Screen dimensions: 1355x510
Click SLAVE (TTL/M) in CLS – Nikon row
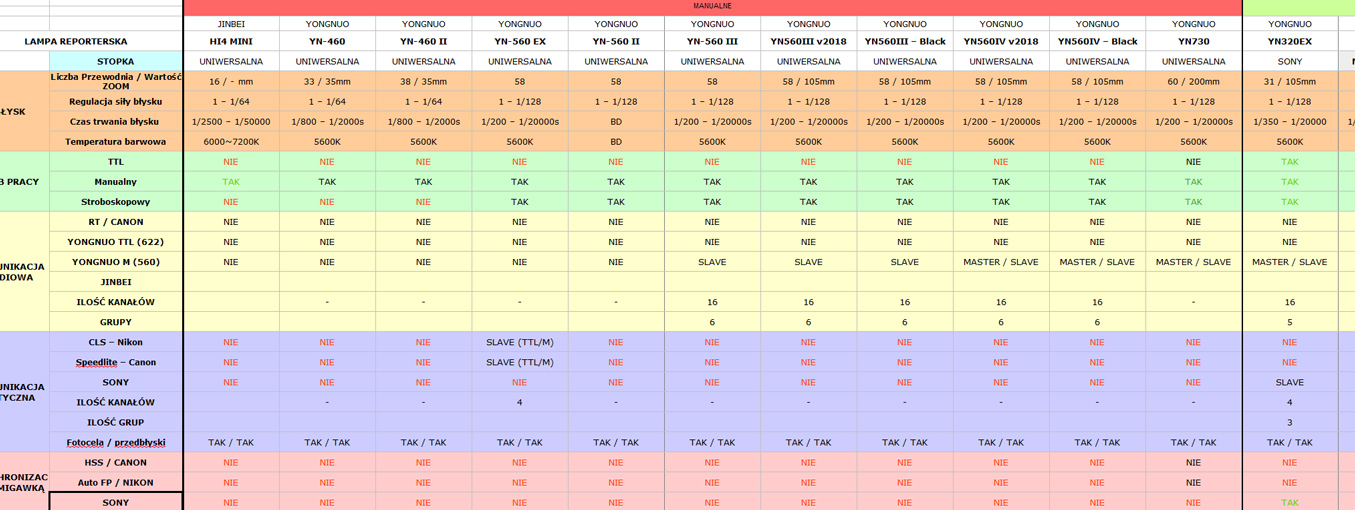(x=520, y=342)
